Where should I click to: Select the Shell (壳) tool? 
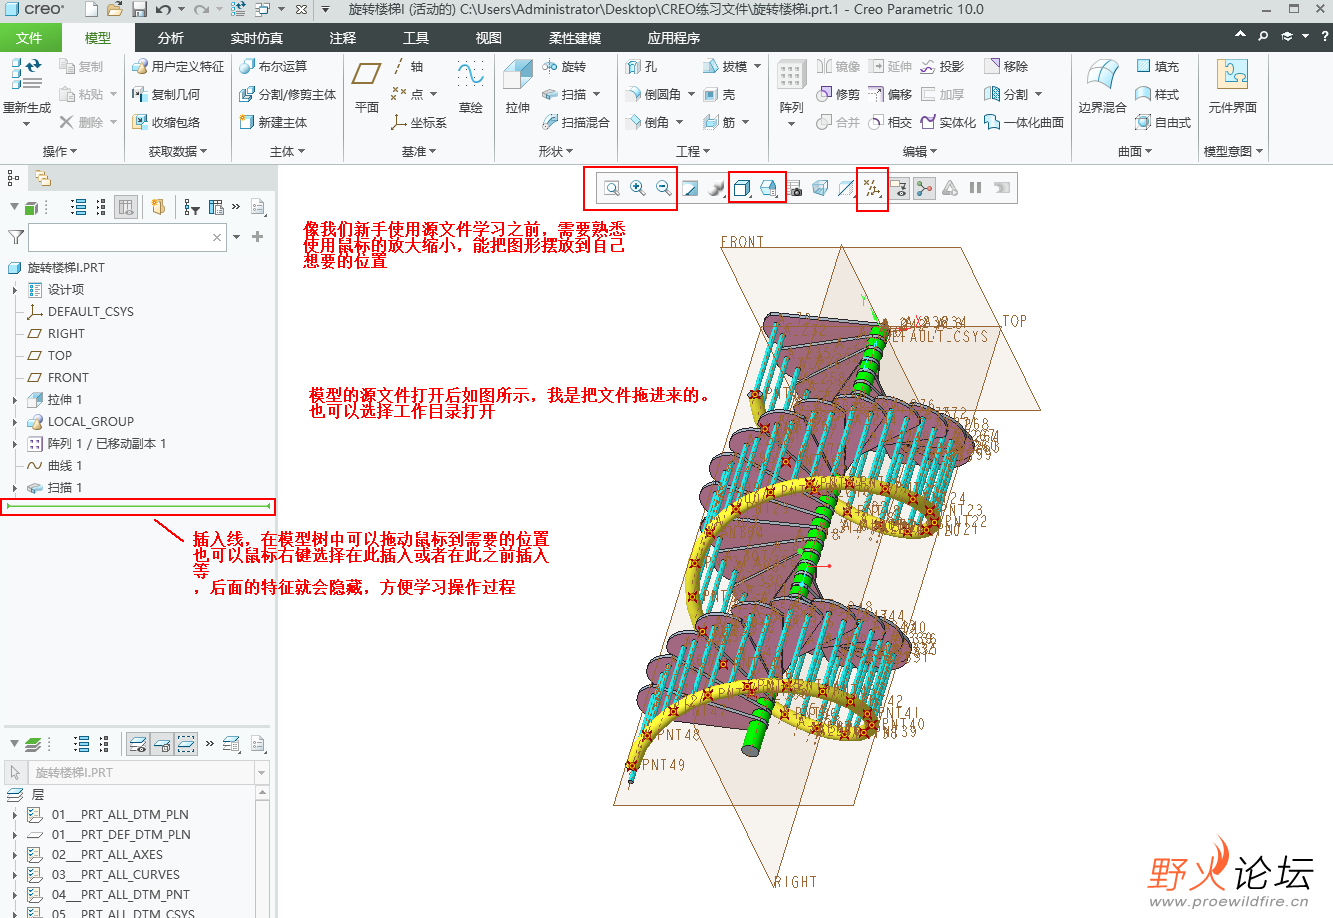coord(719,94)
